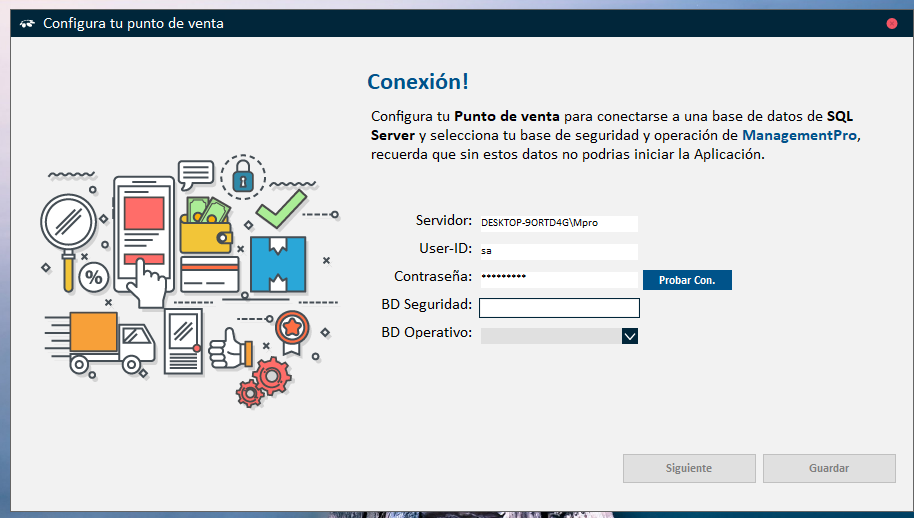Click the thumbs-up hand icon
The width and height of the screenshot is (914, 518).
(228, 348)
